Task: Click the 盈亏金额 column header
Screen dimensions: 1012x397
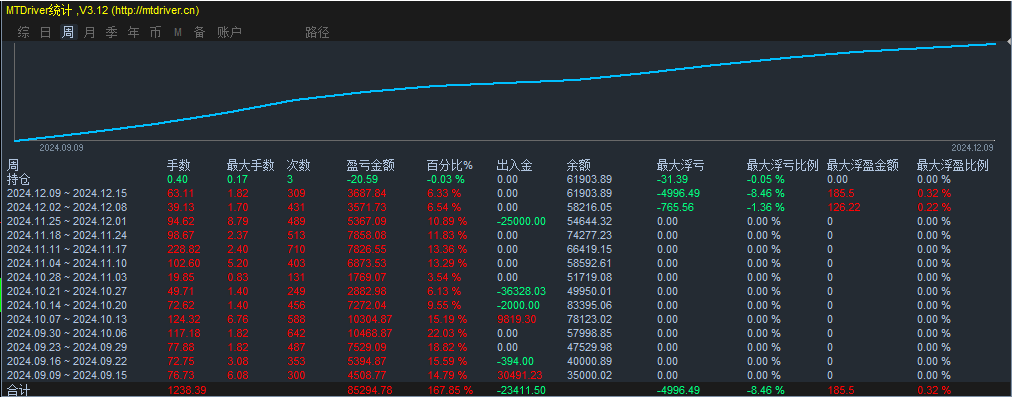Action: coord(370,165)
